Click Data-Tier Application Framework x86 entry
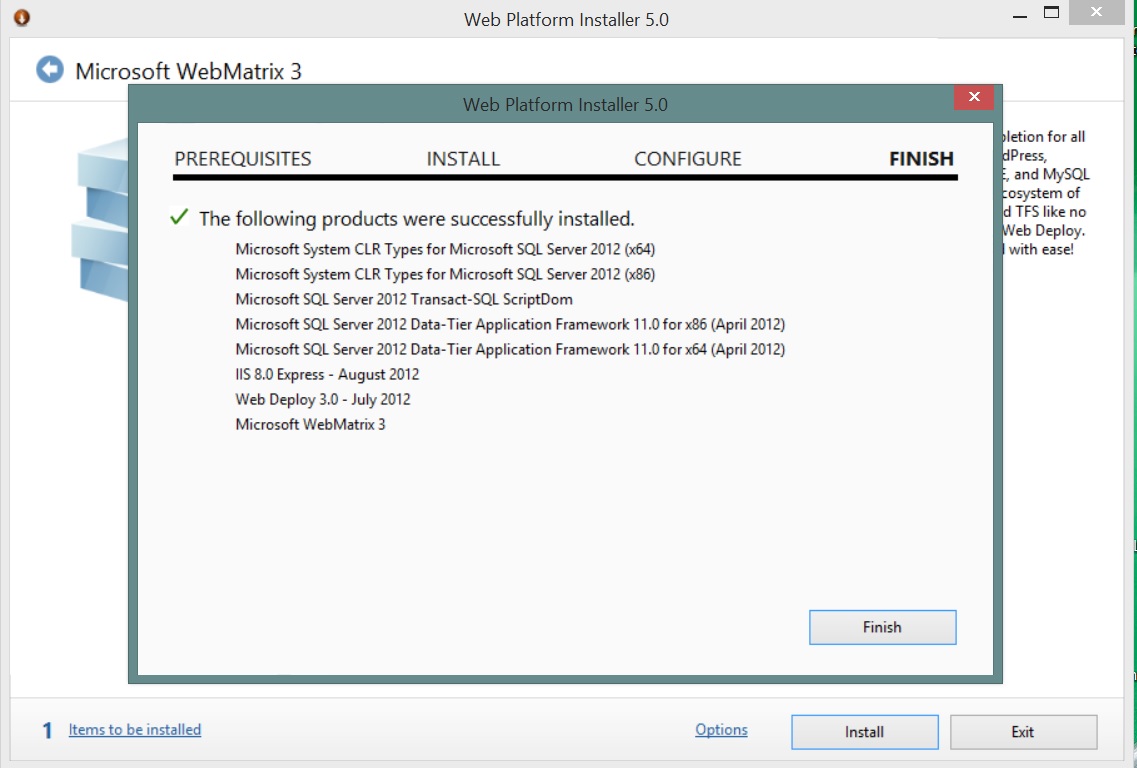The height and width of the screenshot is (768, 1137). (x=510, y=324)
